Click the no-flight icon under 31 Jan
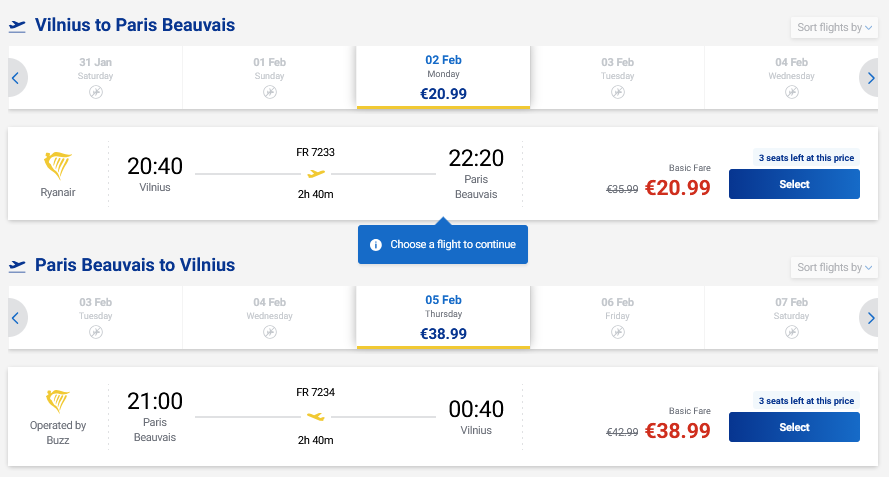Viewport: 889px width, 477px height. [x=96, y=92]
